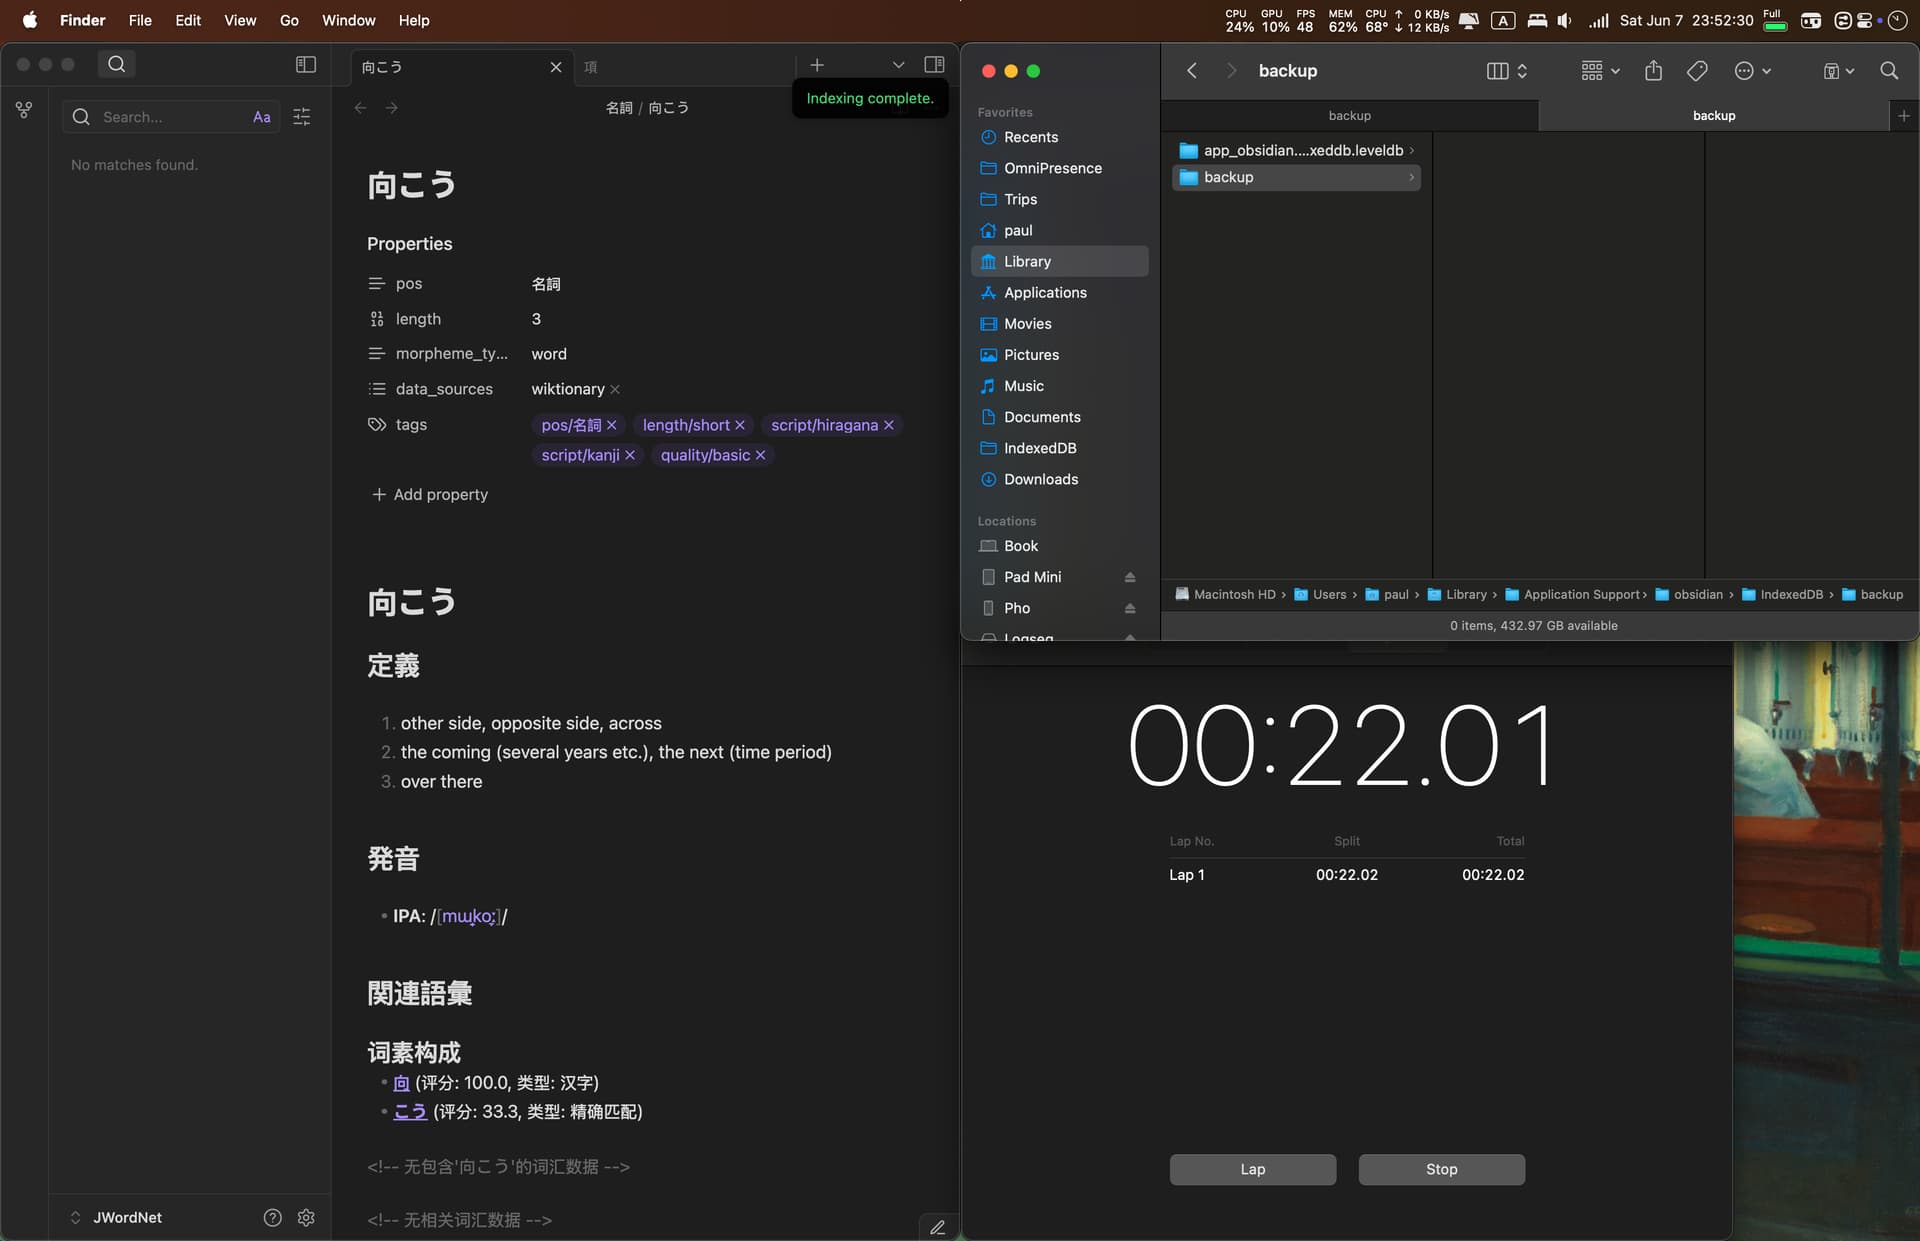Screen dimensions: 1920x1241
Task: Open Apple menu
Action: (x=30, y=20)
